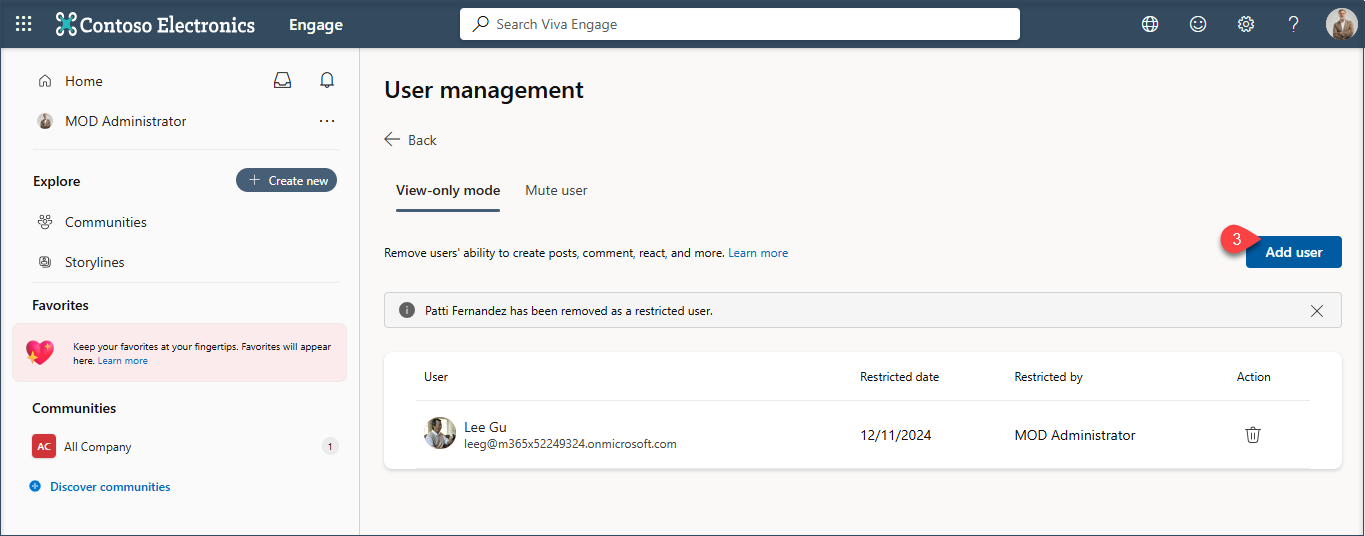Open the All Company community

click(x=97, y=447)
